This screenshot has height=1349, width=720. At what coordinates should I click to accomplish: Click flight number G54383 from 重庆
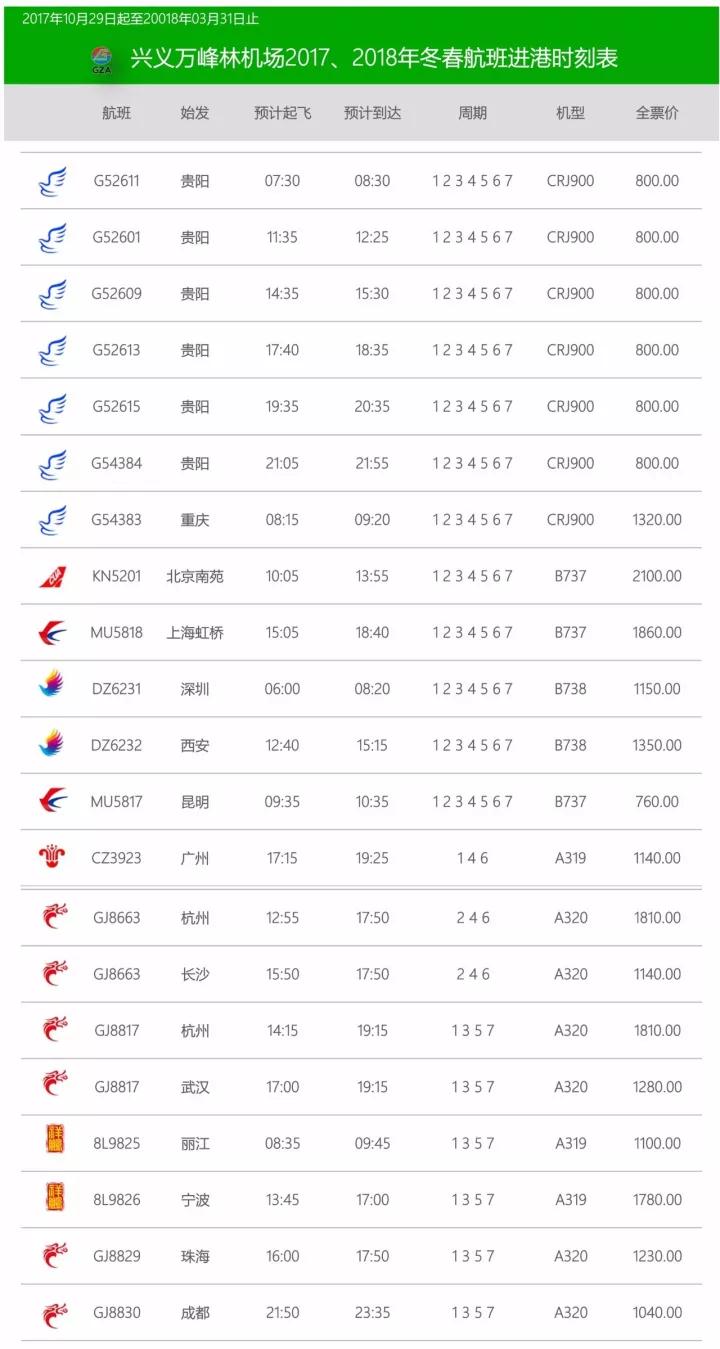(116, 520)
